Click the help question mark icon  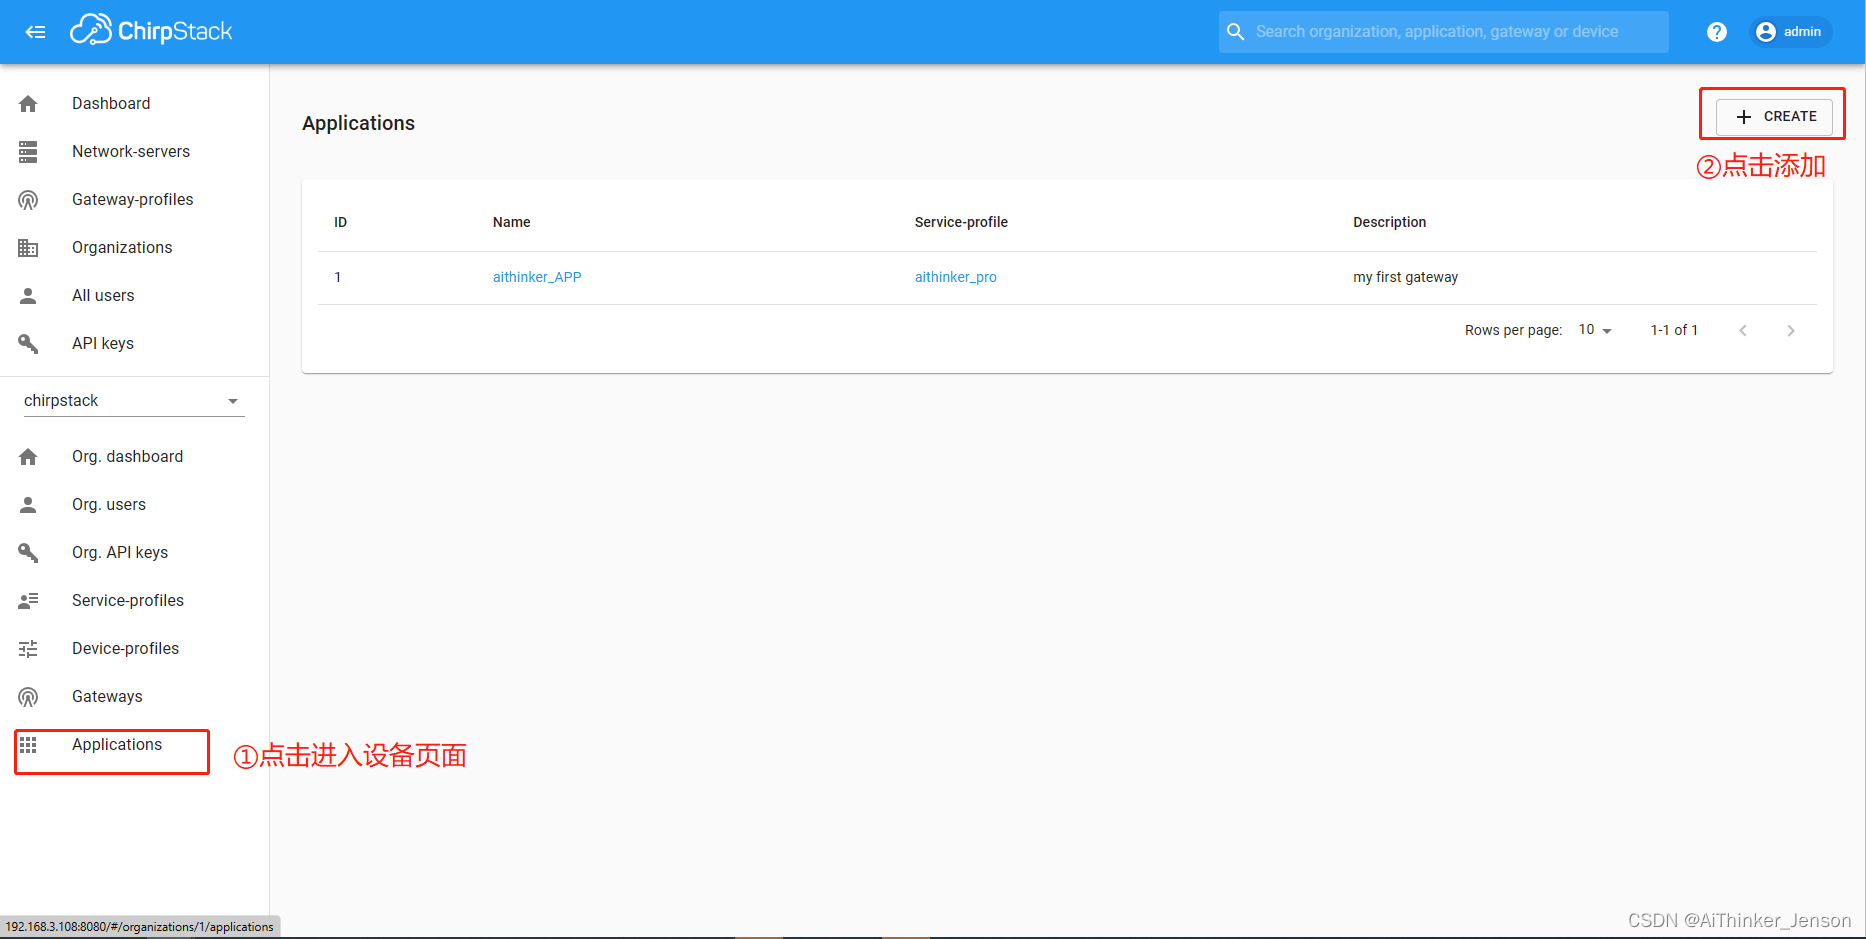(x=1717, y=31)
